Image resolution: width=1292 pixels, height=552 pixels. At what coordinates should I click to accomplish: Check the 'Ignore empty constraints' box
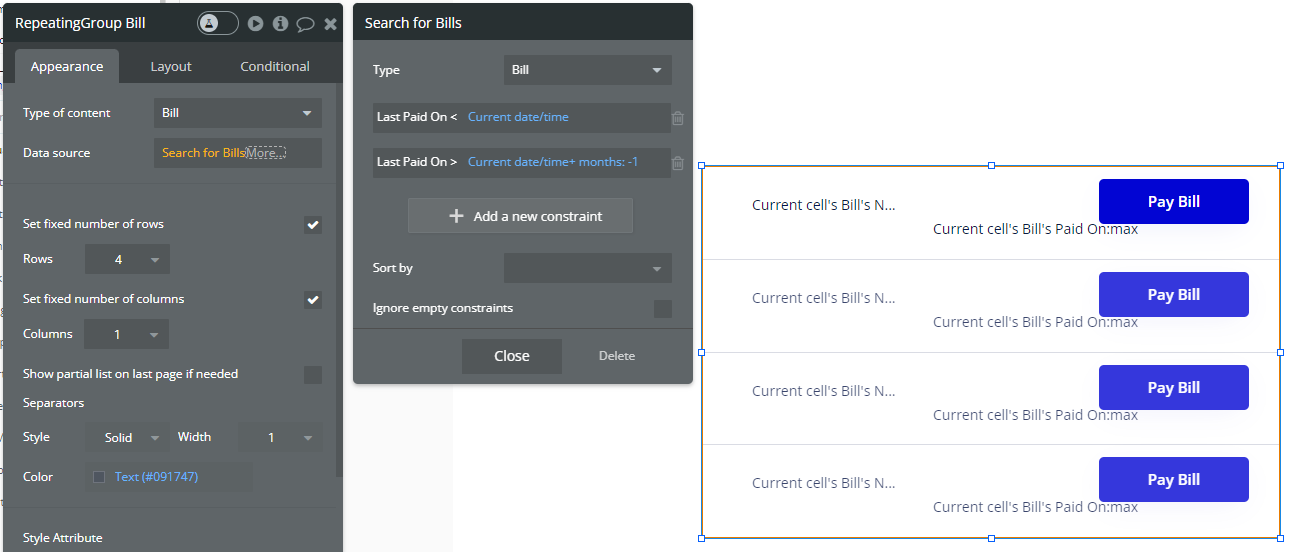click(x=663, y=308)
